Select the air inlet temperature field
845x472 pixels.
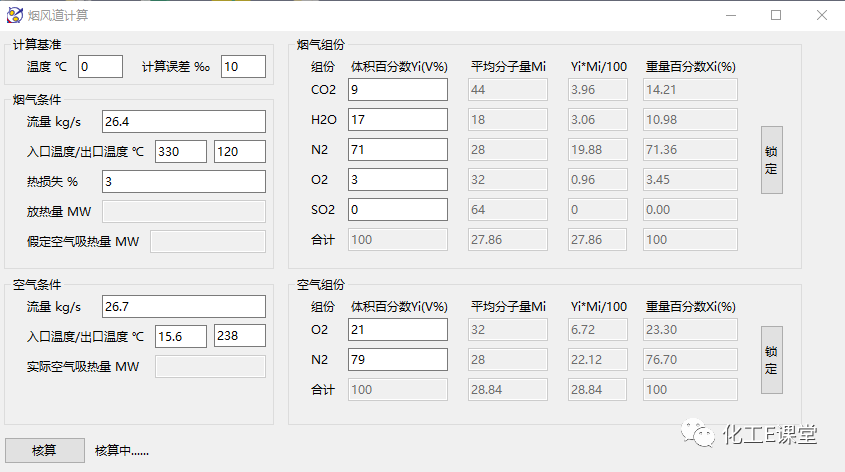pos(180,336)
